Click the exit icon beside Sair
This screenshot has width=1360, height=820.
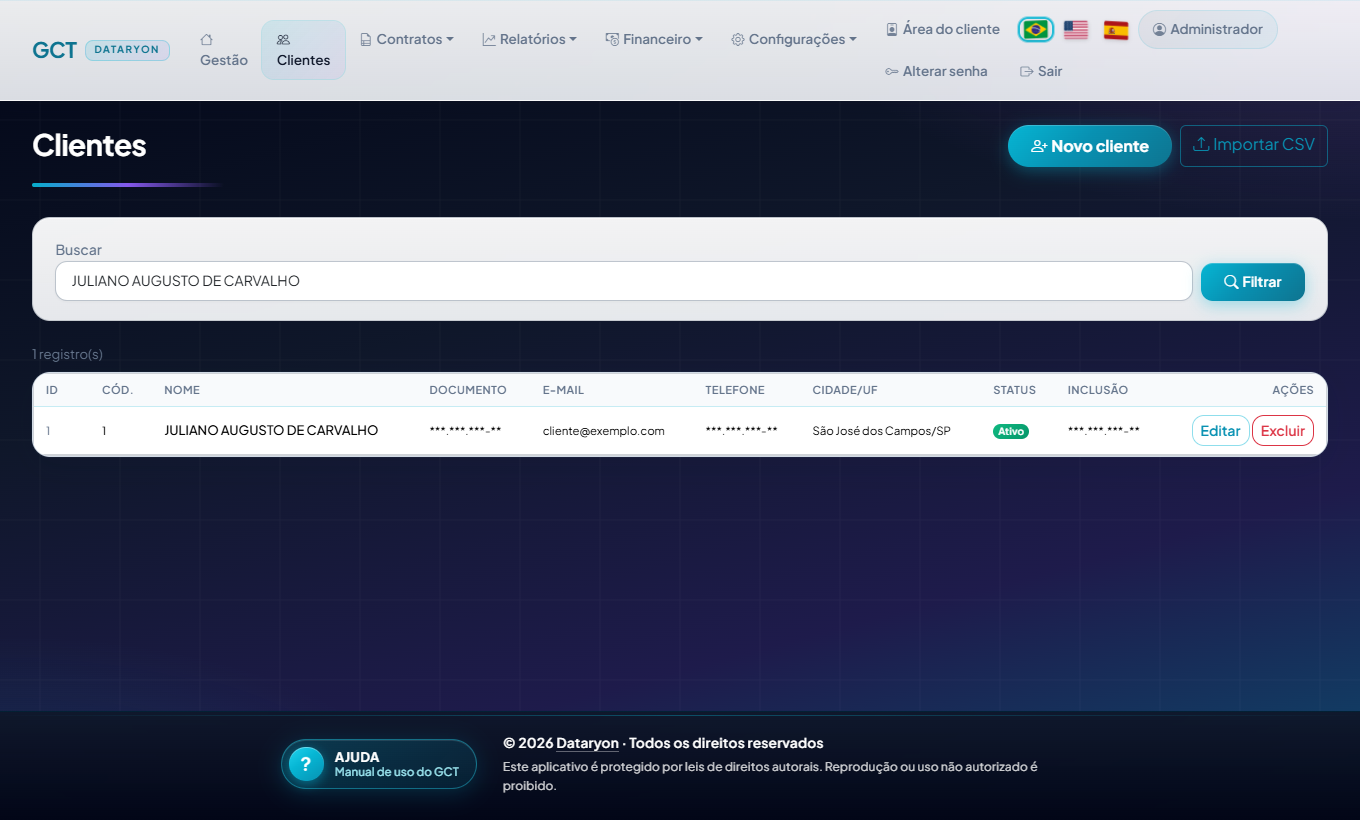coord(1026,72)
